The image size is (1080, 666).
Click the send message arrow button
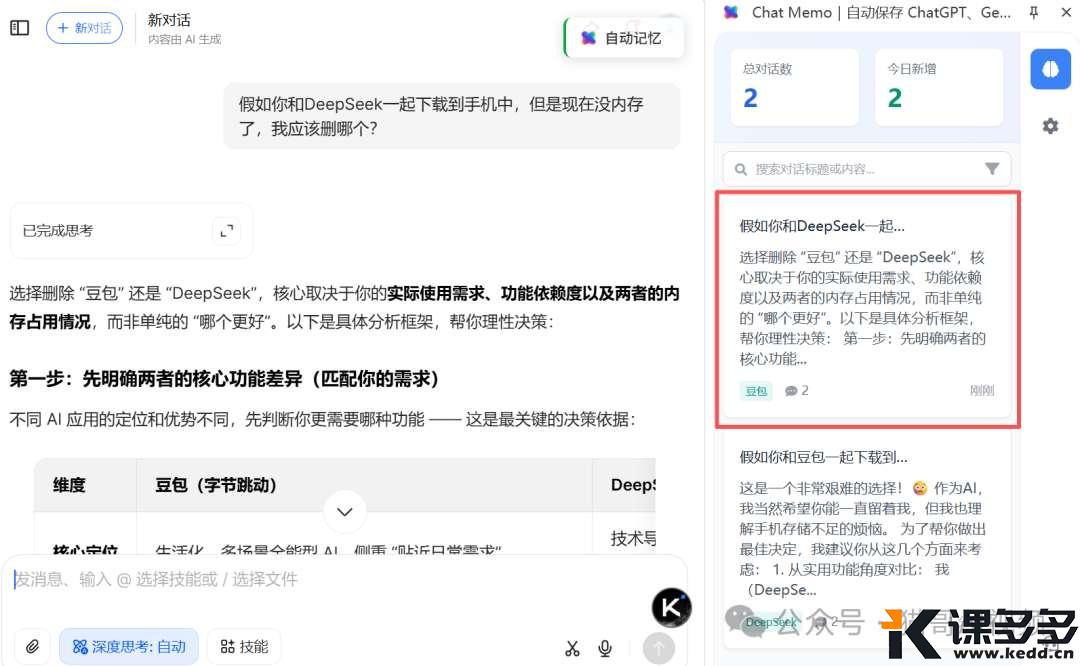pos(658,648)
